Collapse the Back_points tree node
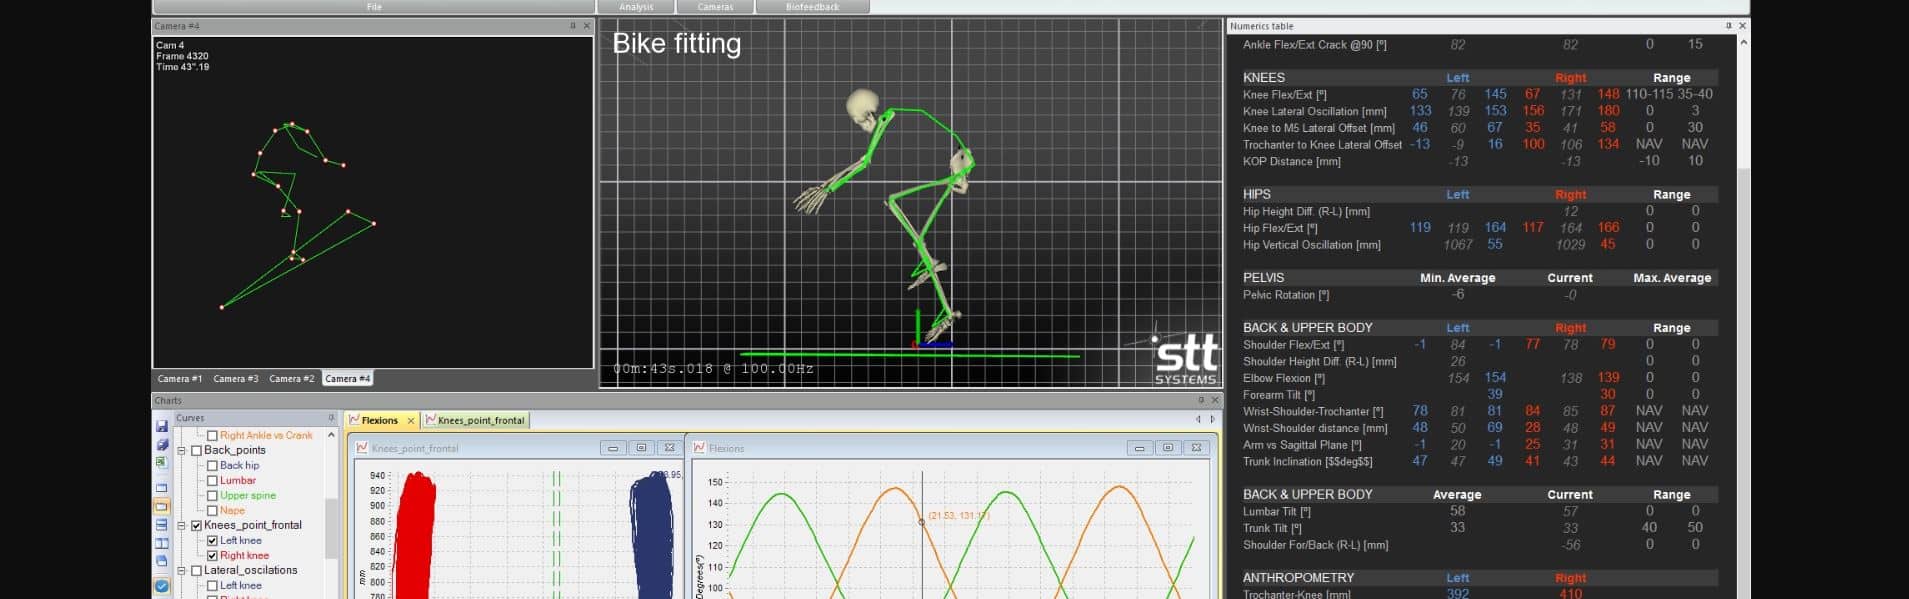The height and width of the screenshot is (599, 1909). click(182, 450)
